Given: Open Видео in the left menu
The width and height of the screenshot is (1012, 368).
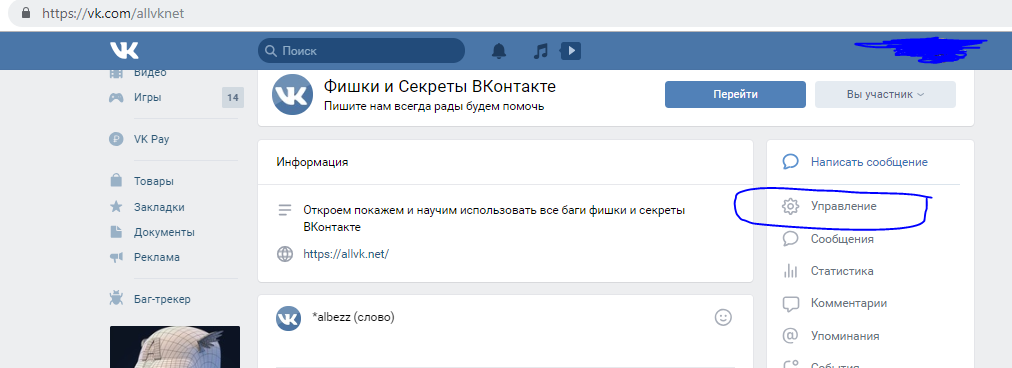Looking at the screenshot, I should (150, 72).
